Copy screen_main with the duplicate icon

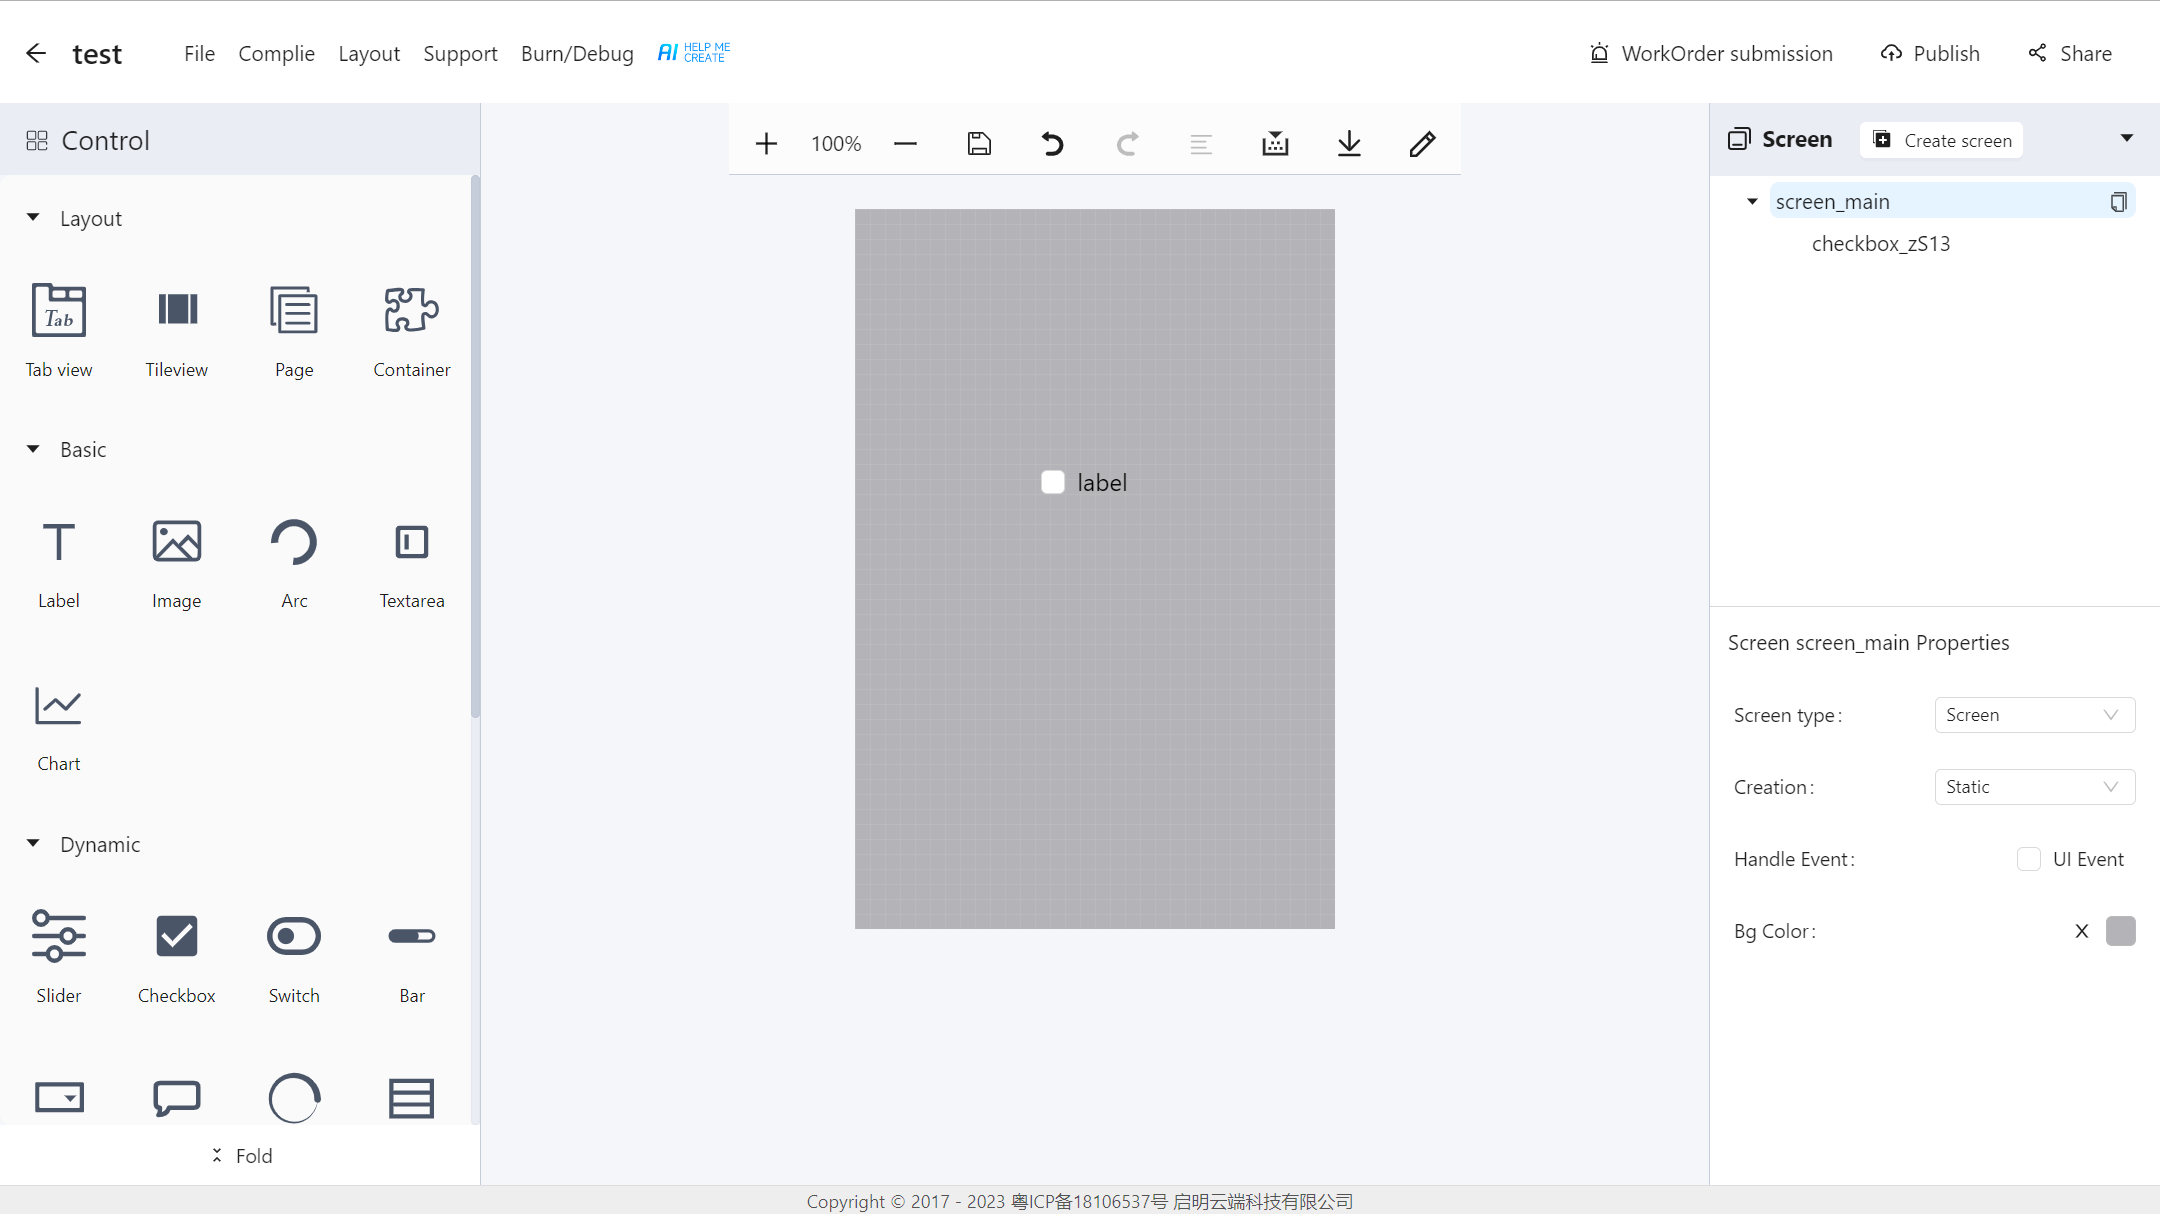point(2118,202)
